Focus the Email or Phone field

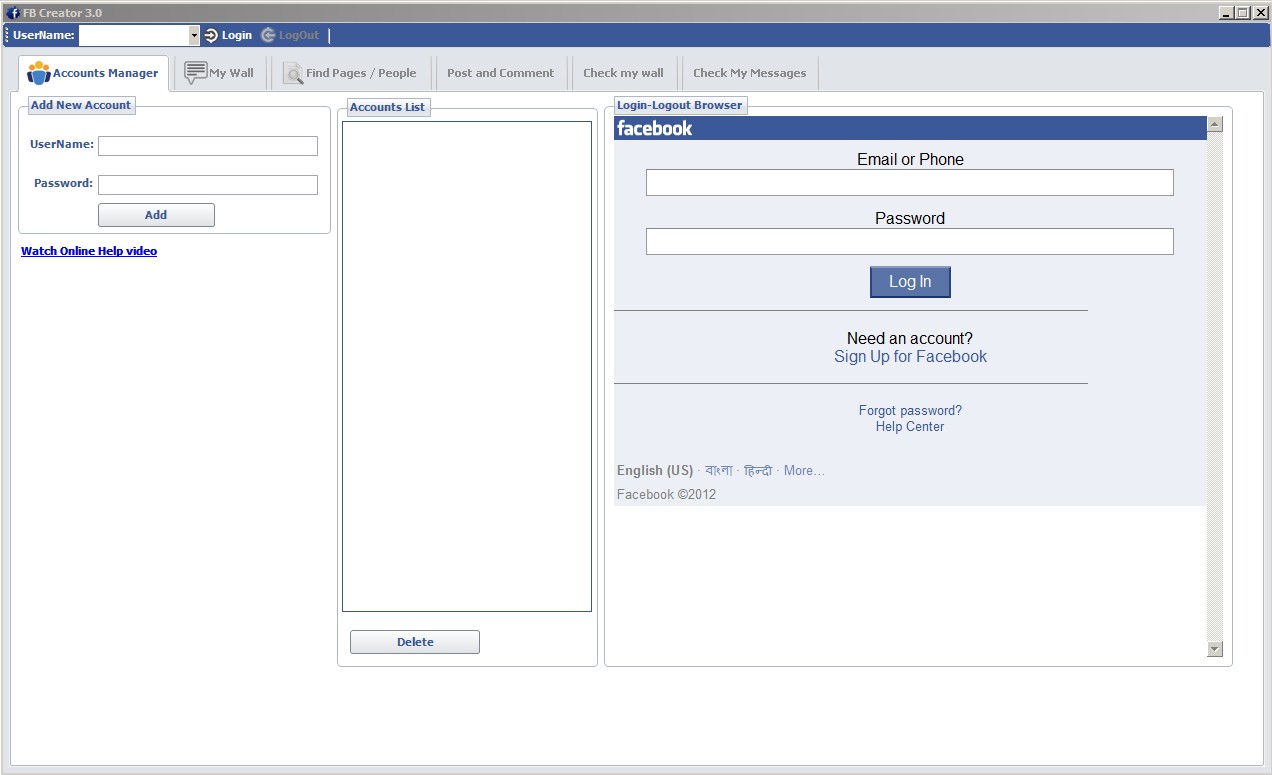click(910, 182)
